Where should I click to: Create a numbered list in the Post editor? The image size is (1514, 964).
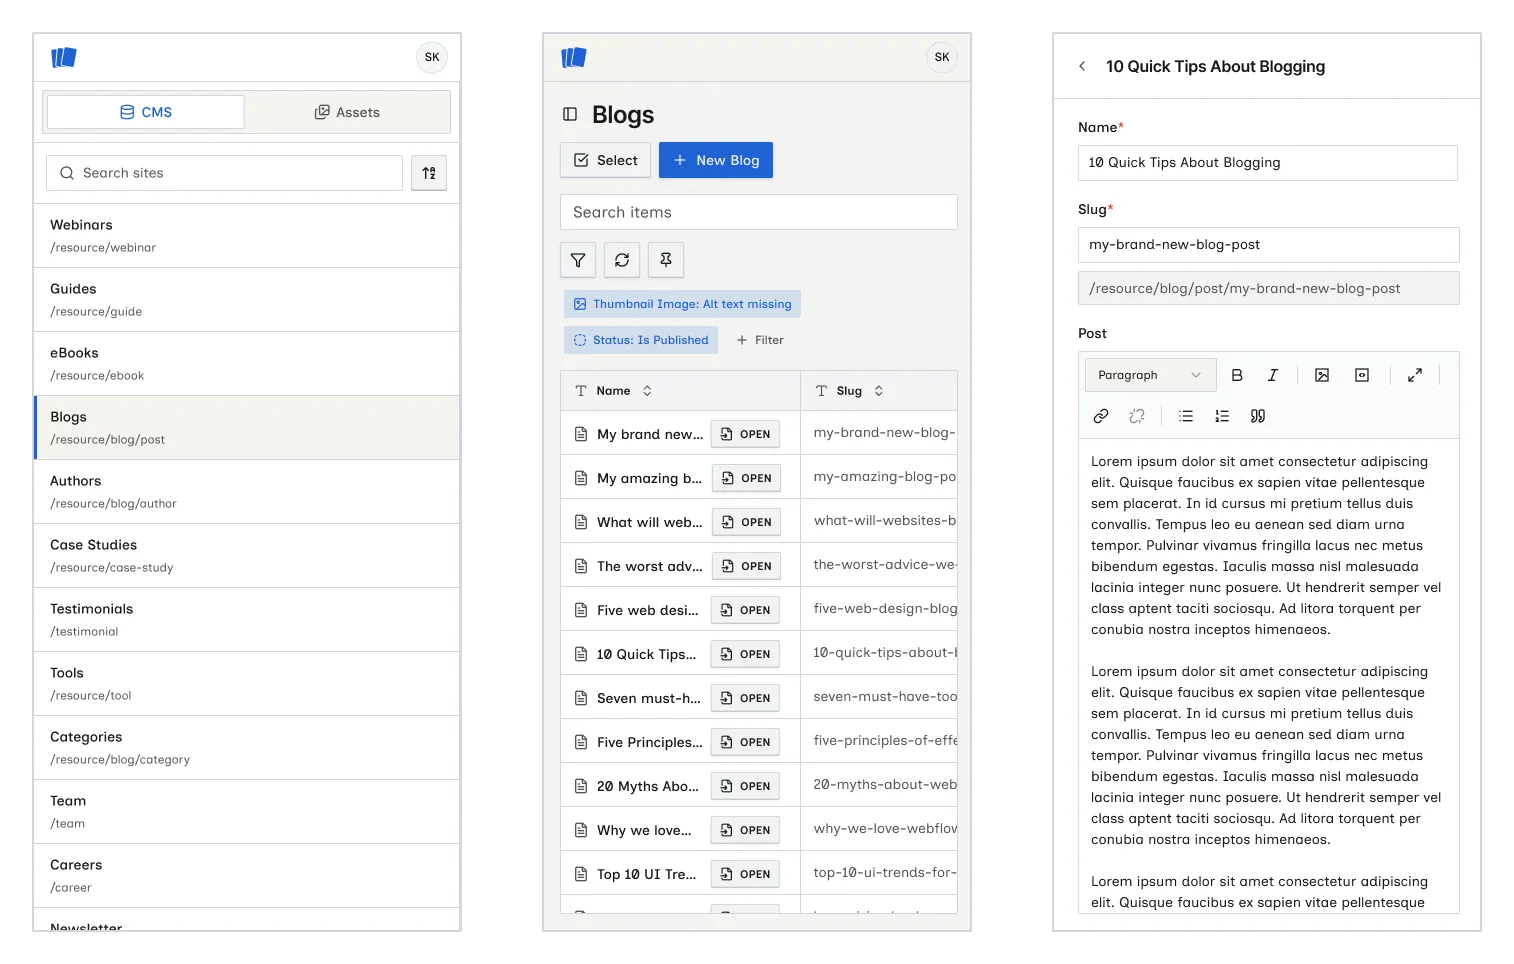[1222, 416]
